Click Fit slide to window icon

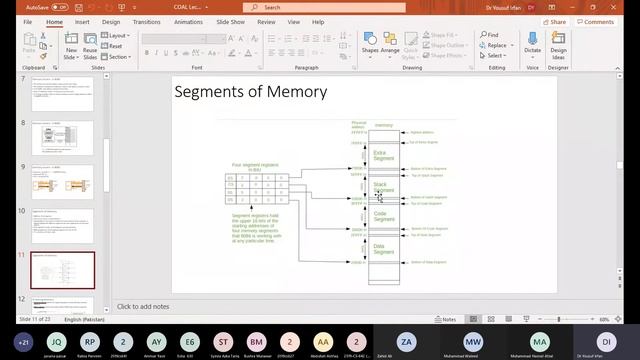(x=618, y=319)
